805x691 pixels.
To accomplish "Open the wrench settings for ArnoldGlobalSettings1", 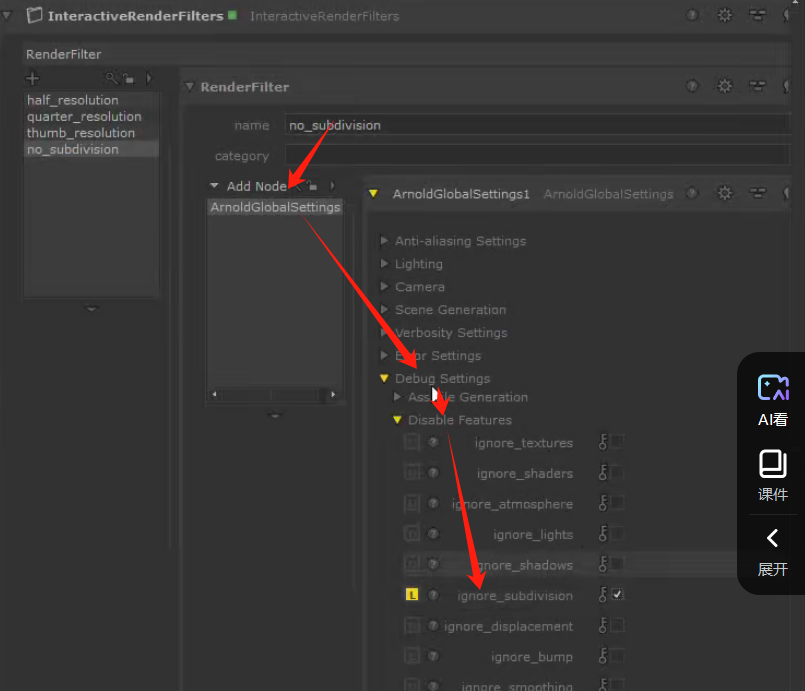I will pos(725,193).
